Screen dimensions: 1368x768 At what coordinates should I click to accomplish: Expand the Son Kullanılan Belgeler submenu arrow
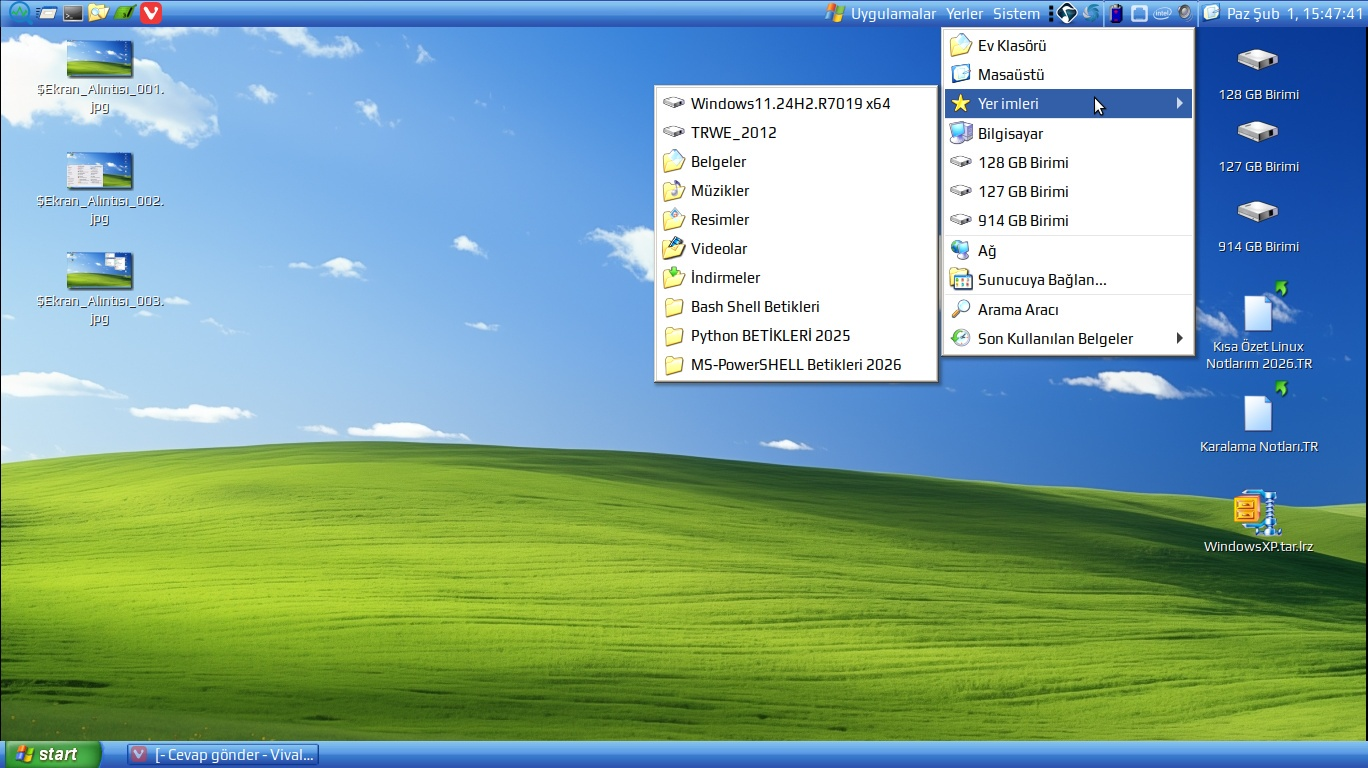1180,338
